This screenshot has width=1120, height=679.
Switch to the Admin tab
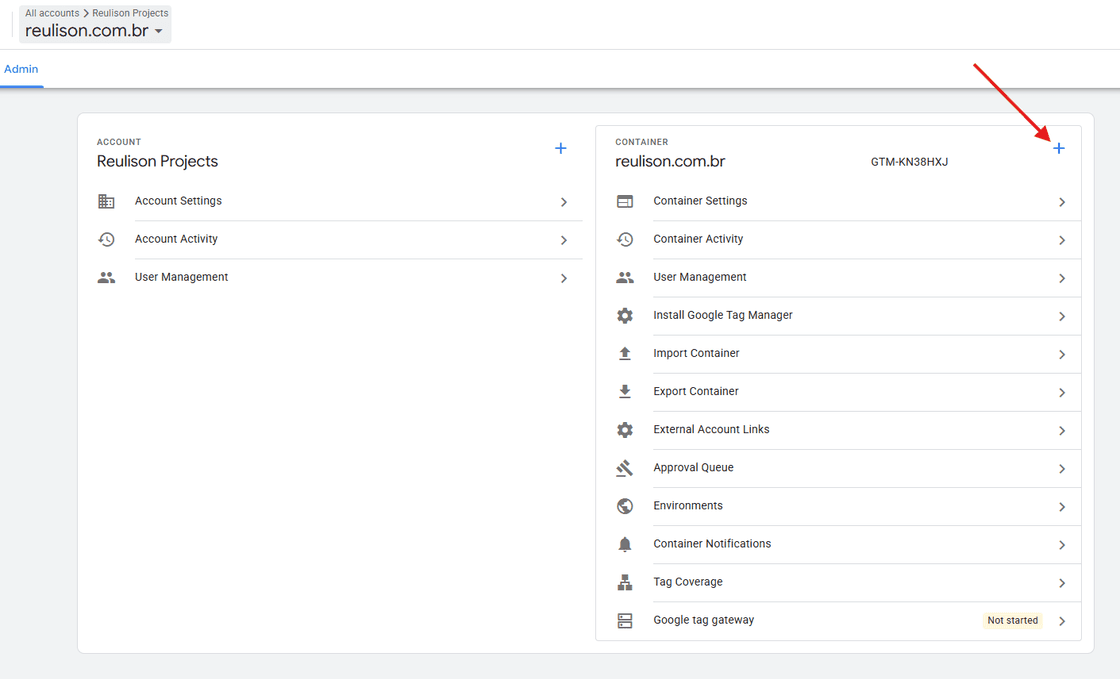21,69
